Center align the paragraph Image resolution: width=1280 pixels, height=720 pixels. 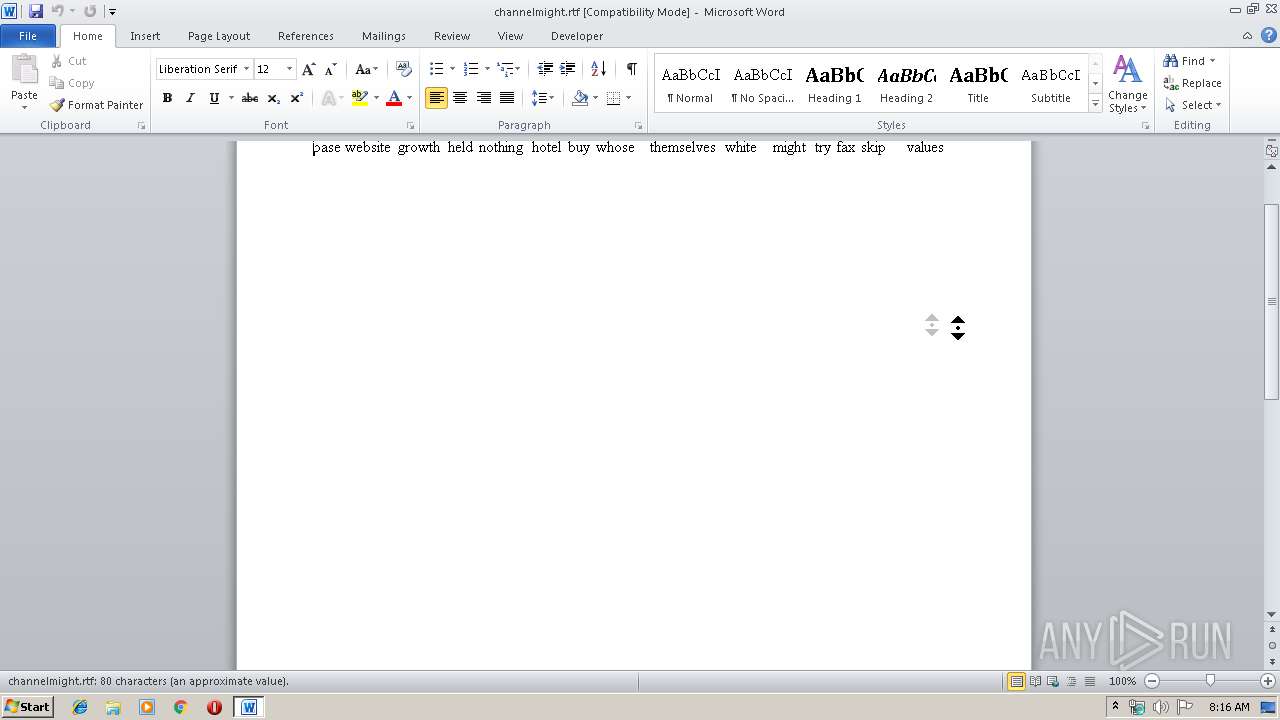coord(460,98)
